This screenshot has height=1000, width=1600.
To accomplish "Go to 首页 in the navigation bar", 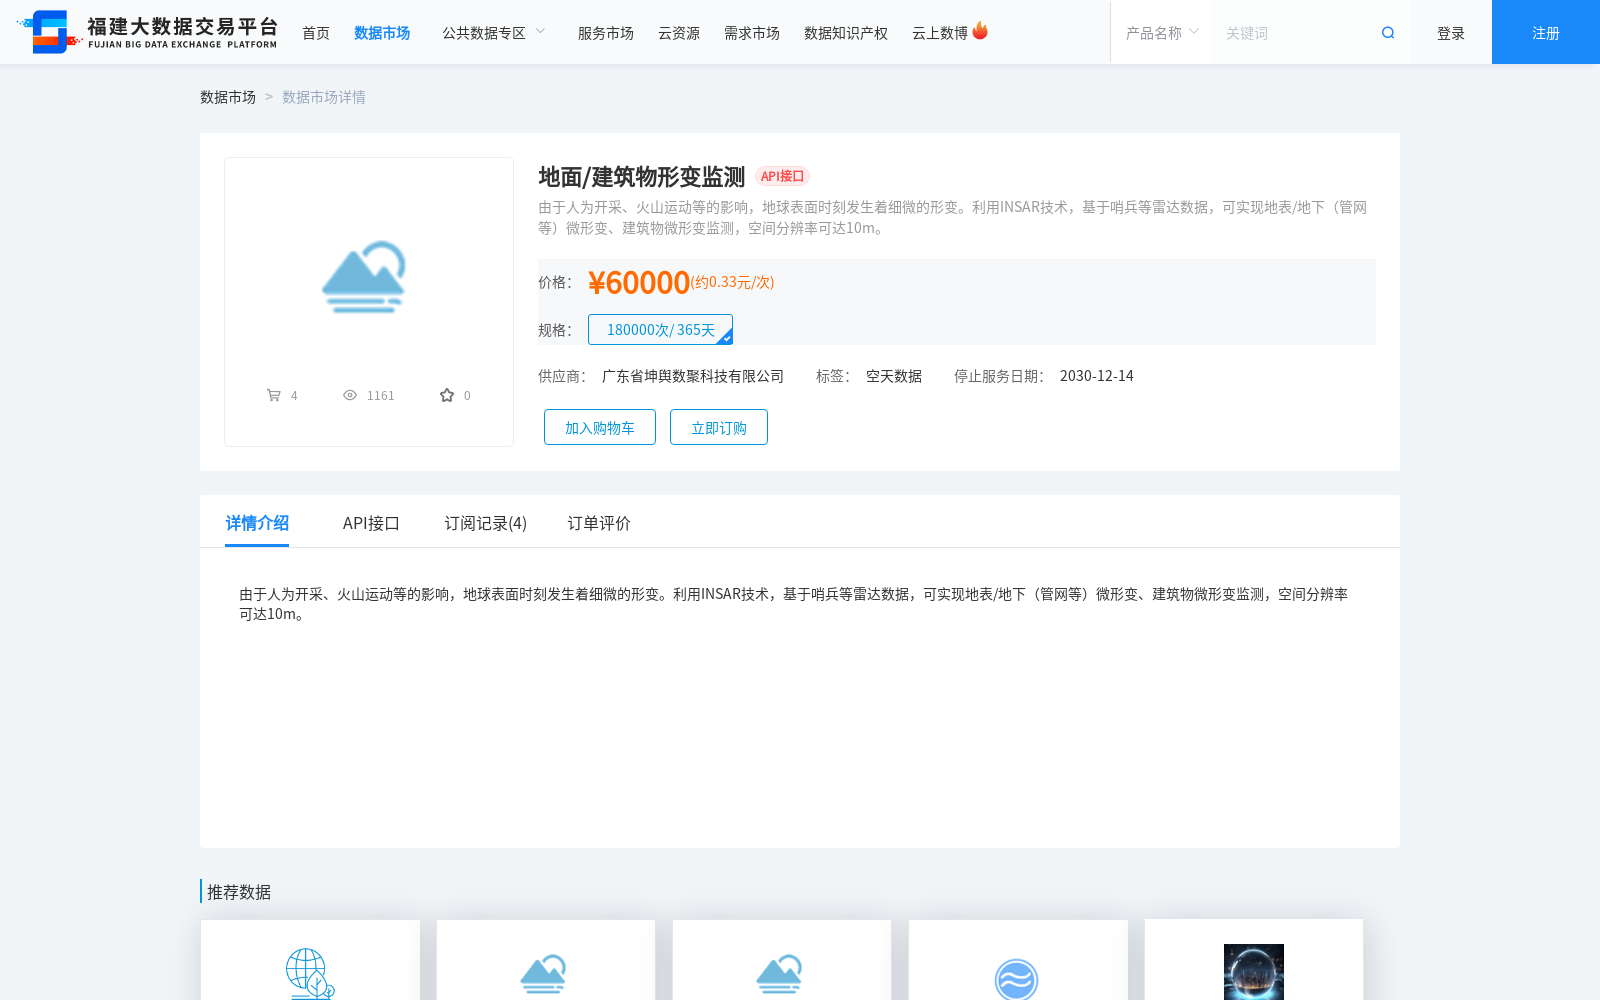I will click(x=316, y=33).
